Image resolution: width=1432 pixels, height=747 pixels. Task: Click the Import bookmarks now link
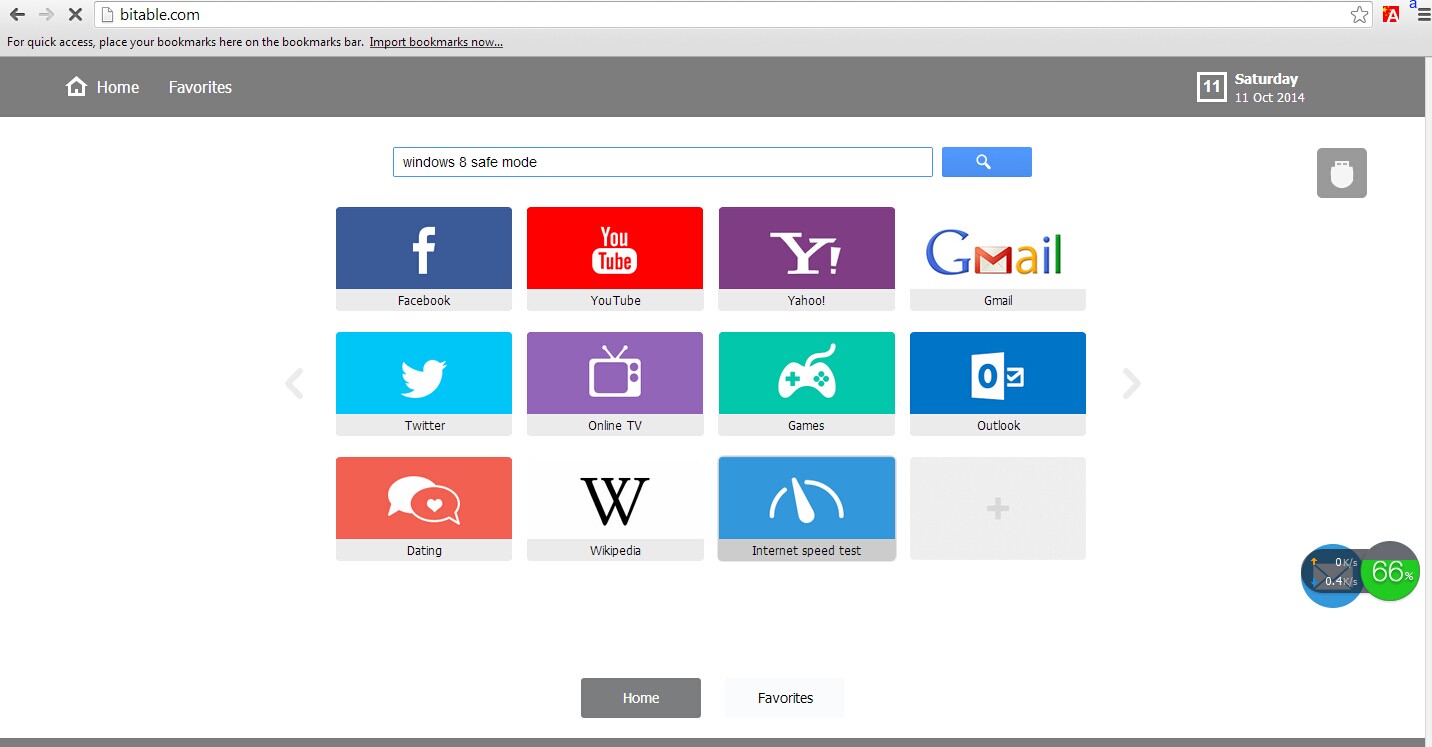point(436,42)
